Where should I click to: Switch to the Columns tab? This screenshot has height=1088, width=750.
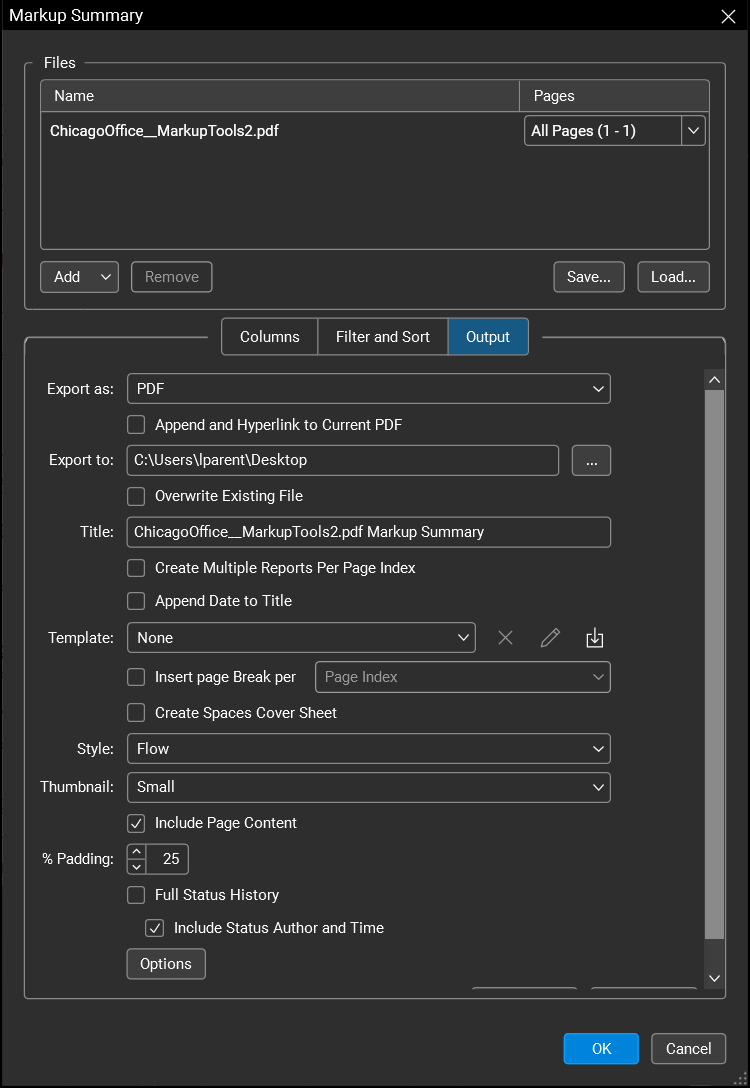[269, 337]
